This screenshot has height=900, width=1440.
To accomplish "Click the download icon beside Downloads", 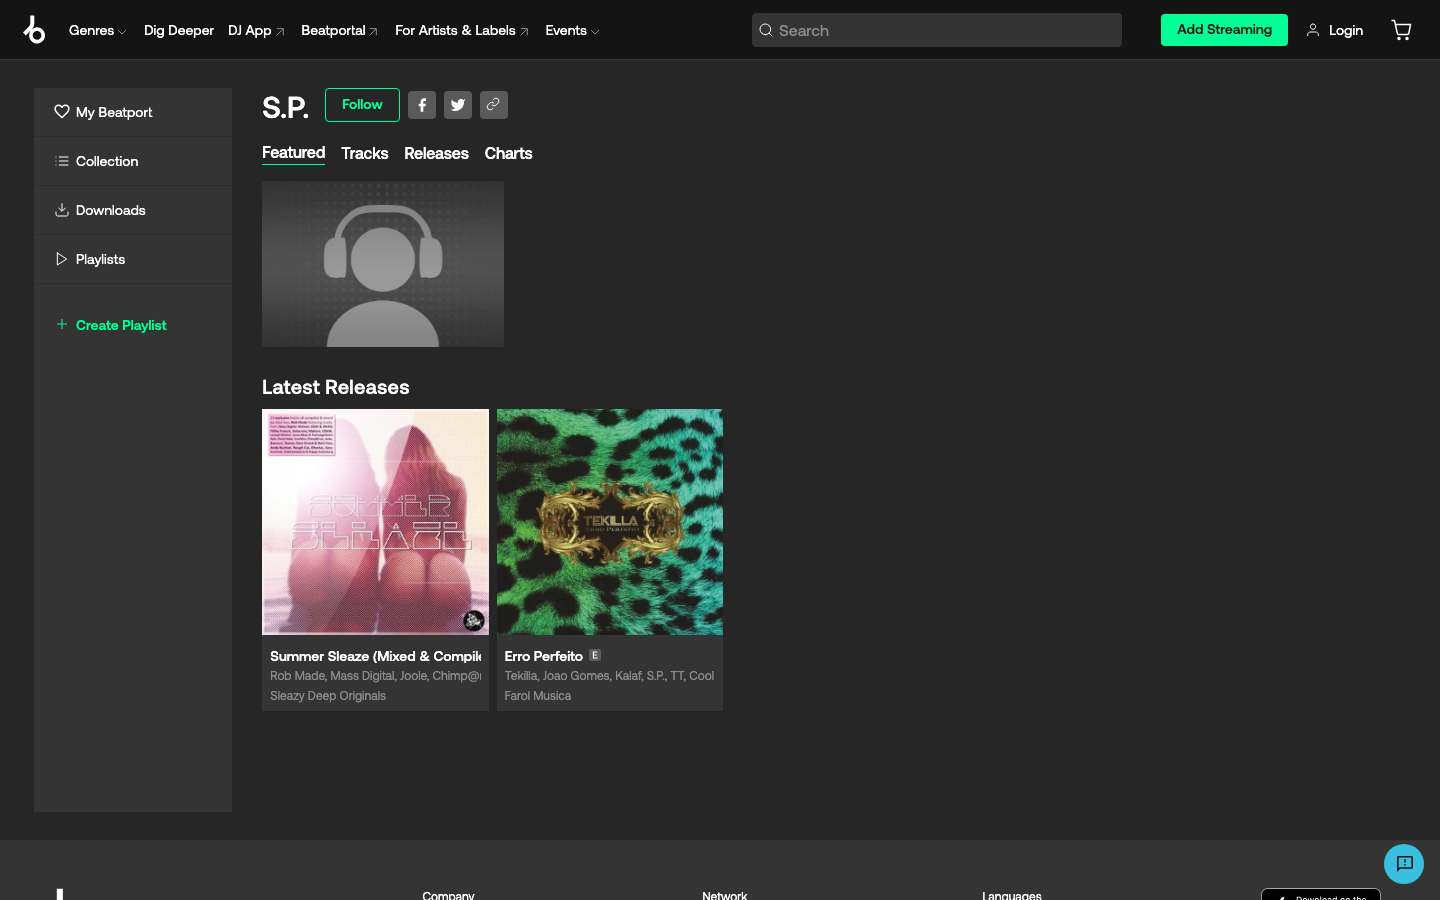I will click(62, 210).
